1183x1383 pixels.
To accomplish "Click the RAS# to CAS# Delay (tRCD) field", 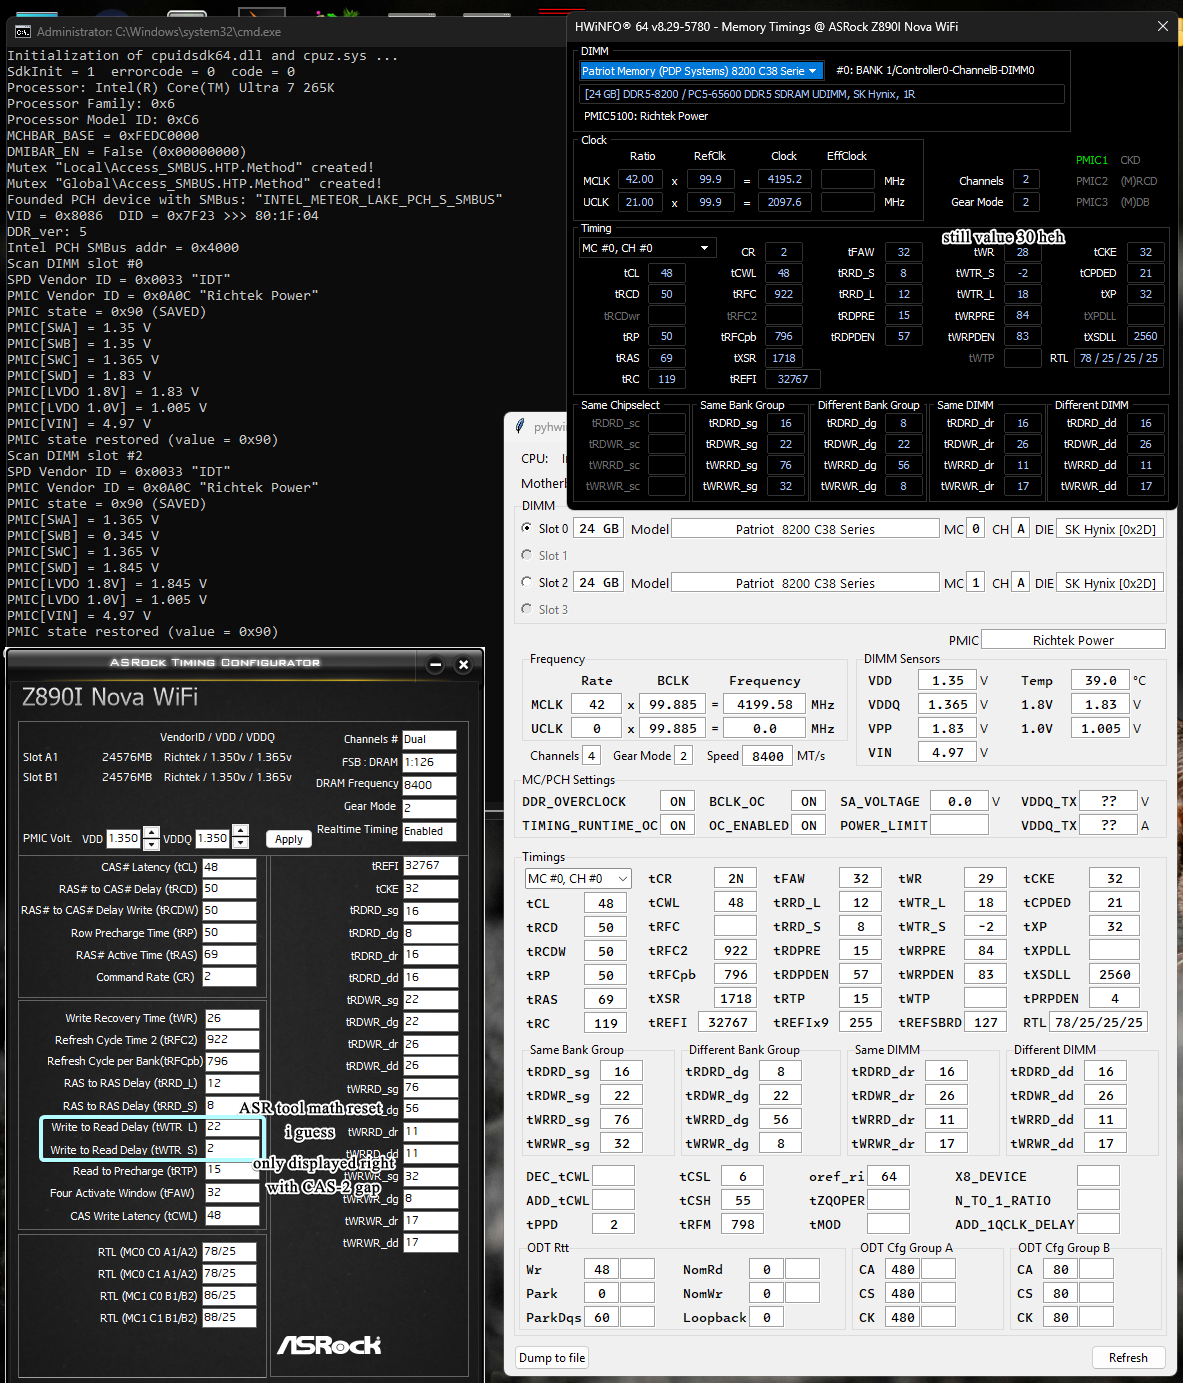I will tap(229, 889).
